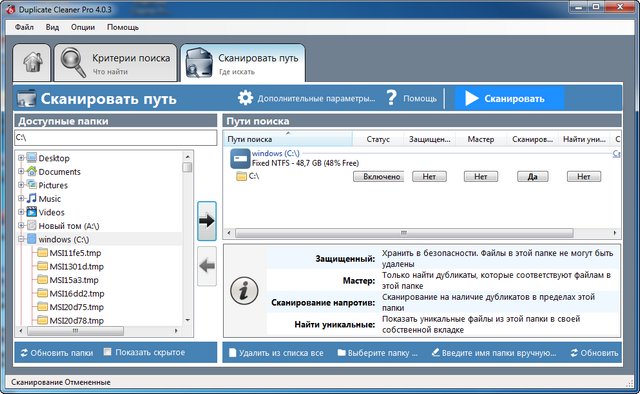Image resolution: width=640 pixels, height=394 pixels.
Task: Open the Home tab with house icon
Action: point(32,63)
